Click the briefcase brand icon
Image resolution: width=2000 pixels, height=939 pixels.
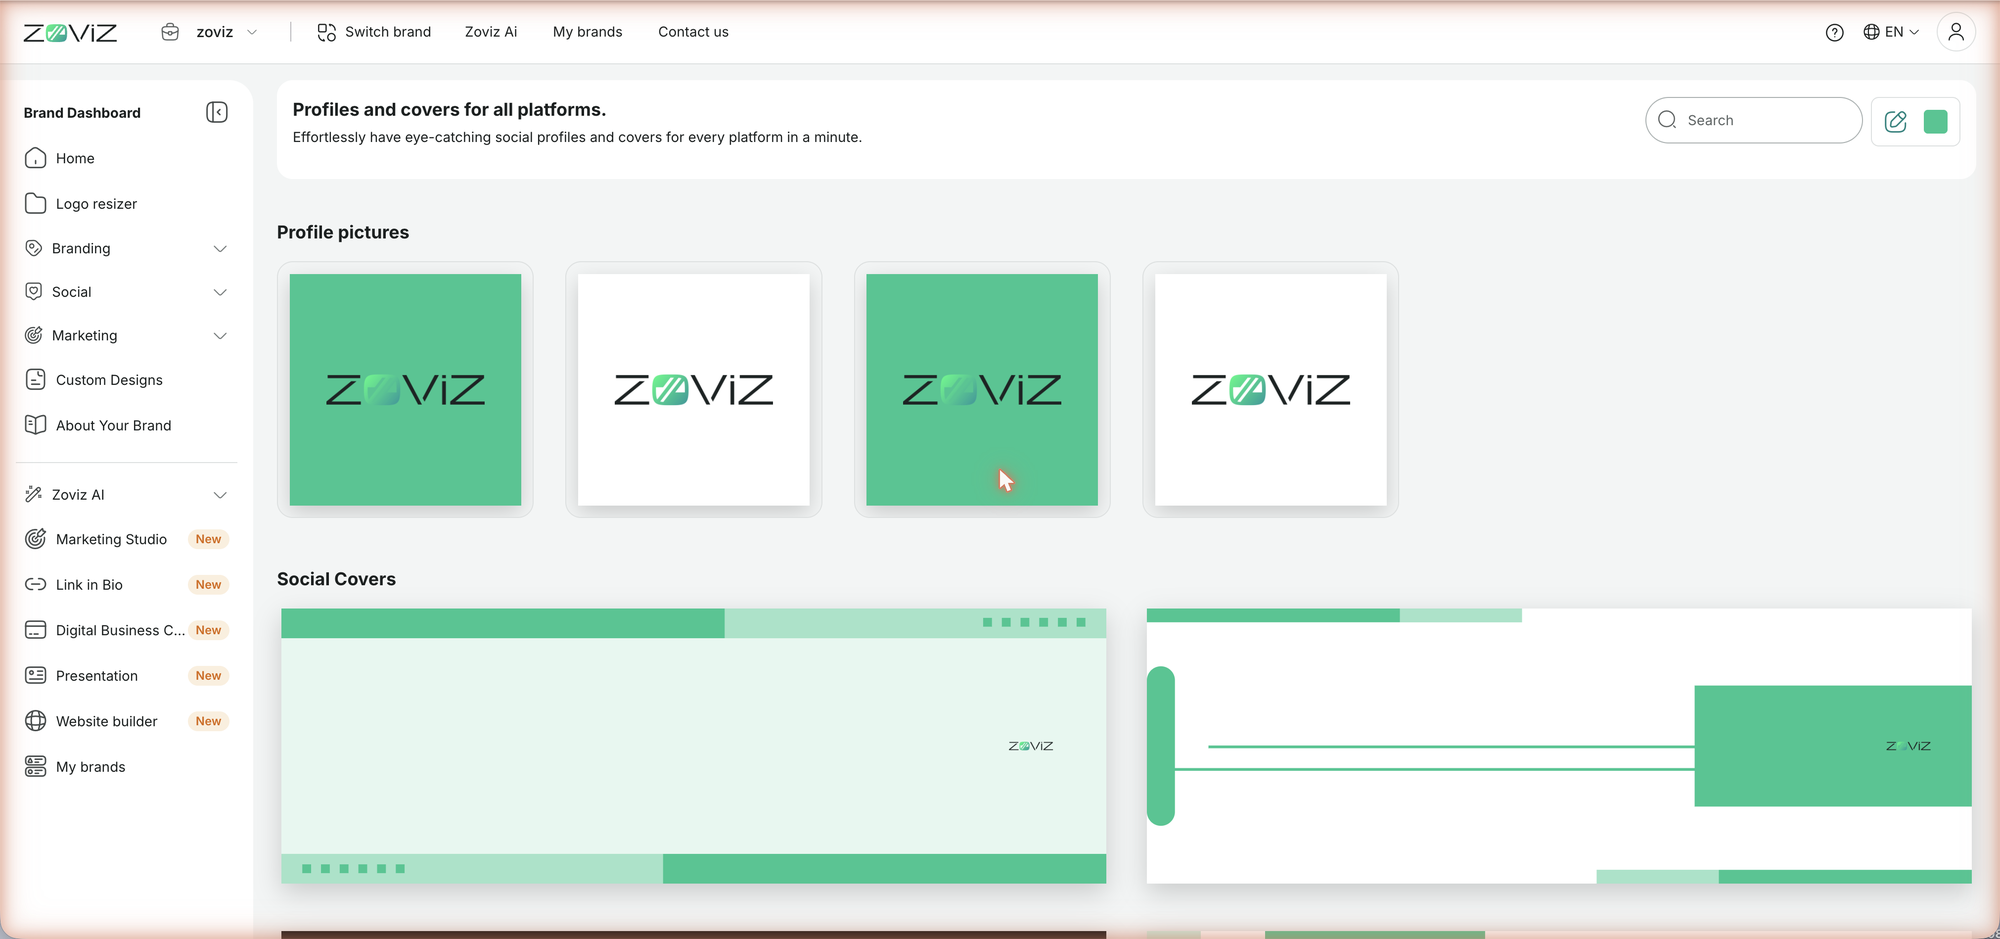[170, 32]
